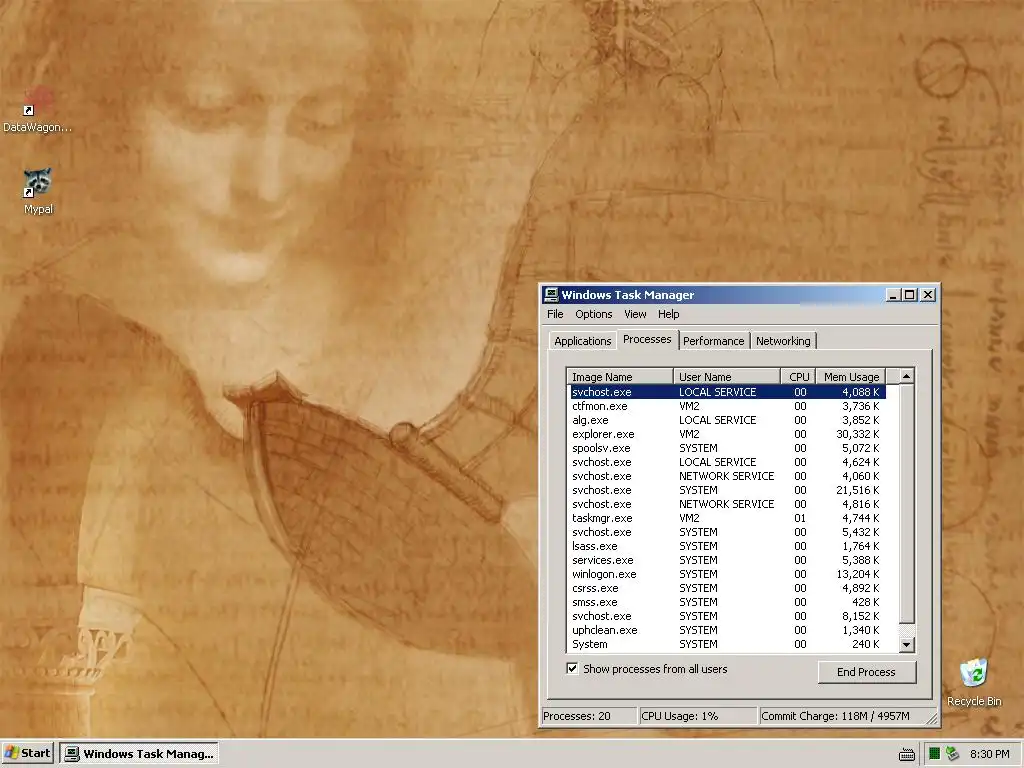Screen dimensions: 1024x768
Task: Click the 8:30 PM taskbar clock
Action: click(x=989, y=754)
